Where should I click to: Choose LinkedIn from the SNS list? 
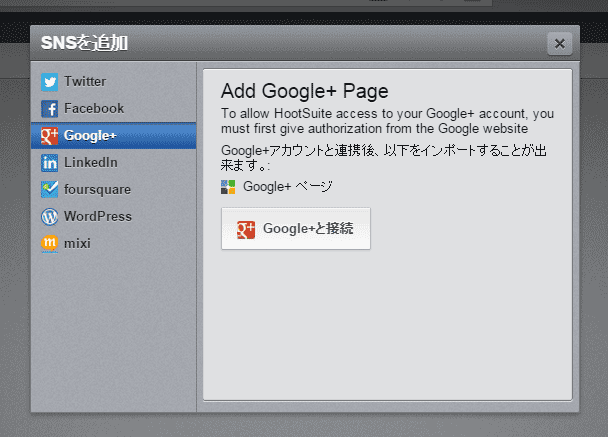(114, 163)
